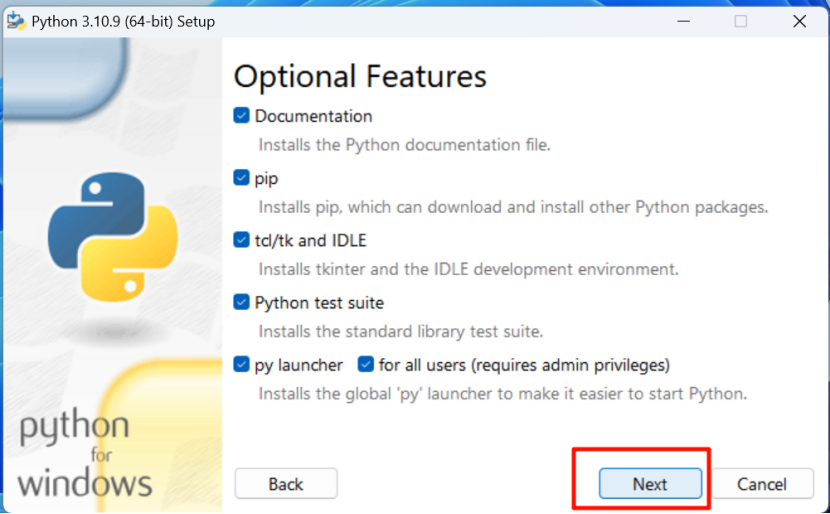Click 'Installs tkinter and the IDLE development environment.'
This screenshot has width=830, height=514.
[468, 269]
